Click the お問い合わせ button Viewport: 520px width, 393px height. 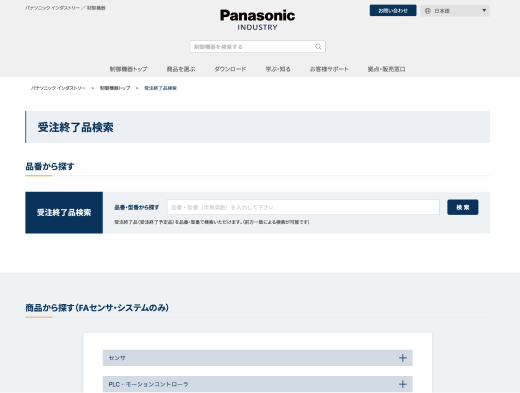pos(393,10)
